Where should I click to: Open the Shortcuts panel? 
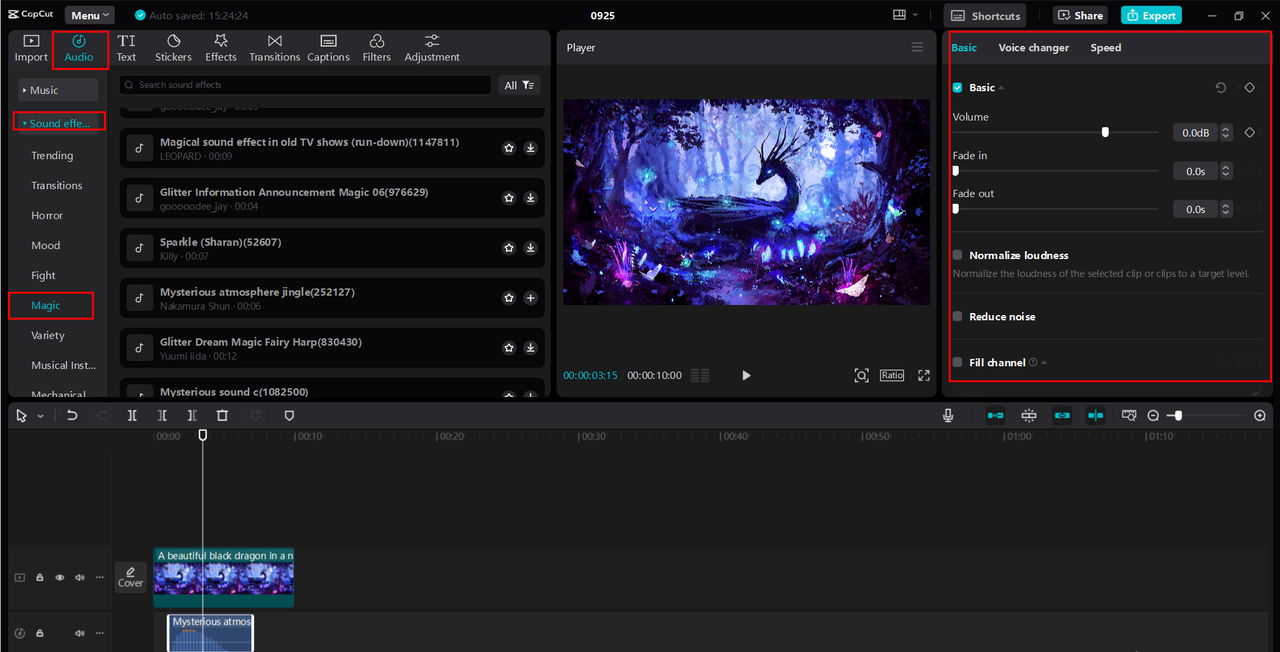point(985,15)
